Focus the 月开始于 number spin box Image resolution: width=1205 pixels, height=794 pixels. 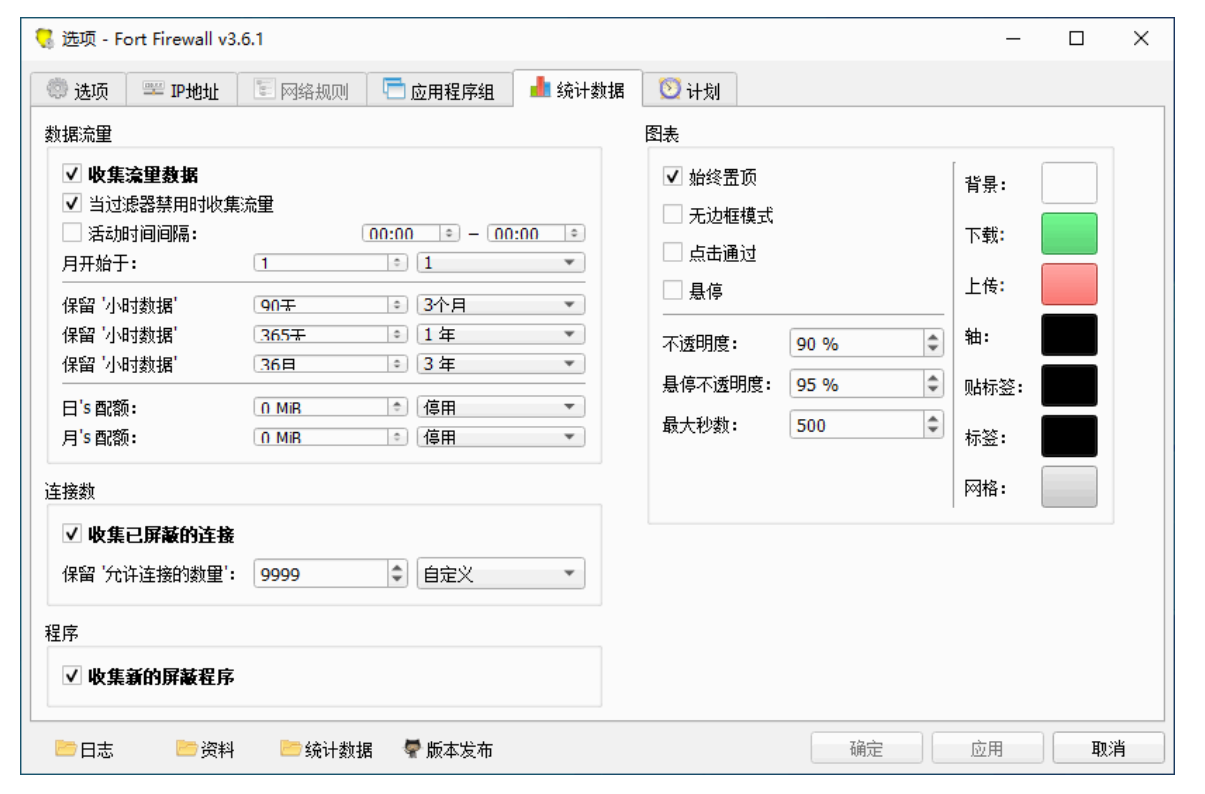(x=331, y=263)
